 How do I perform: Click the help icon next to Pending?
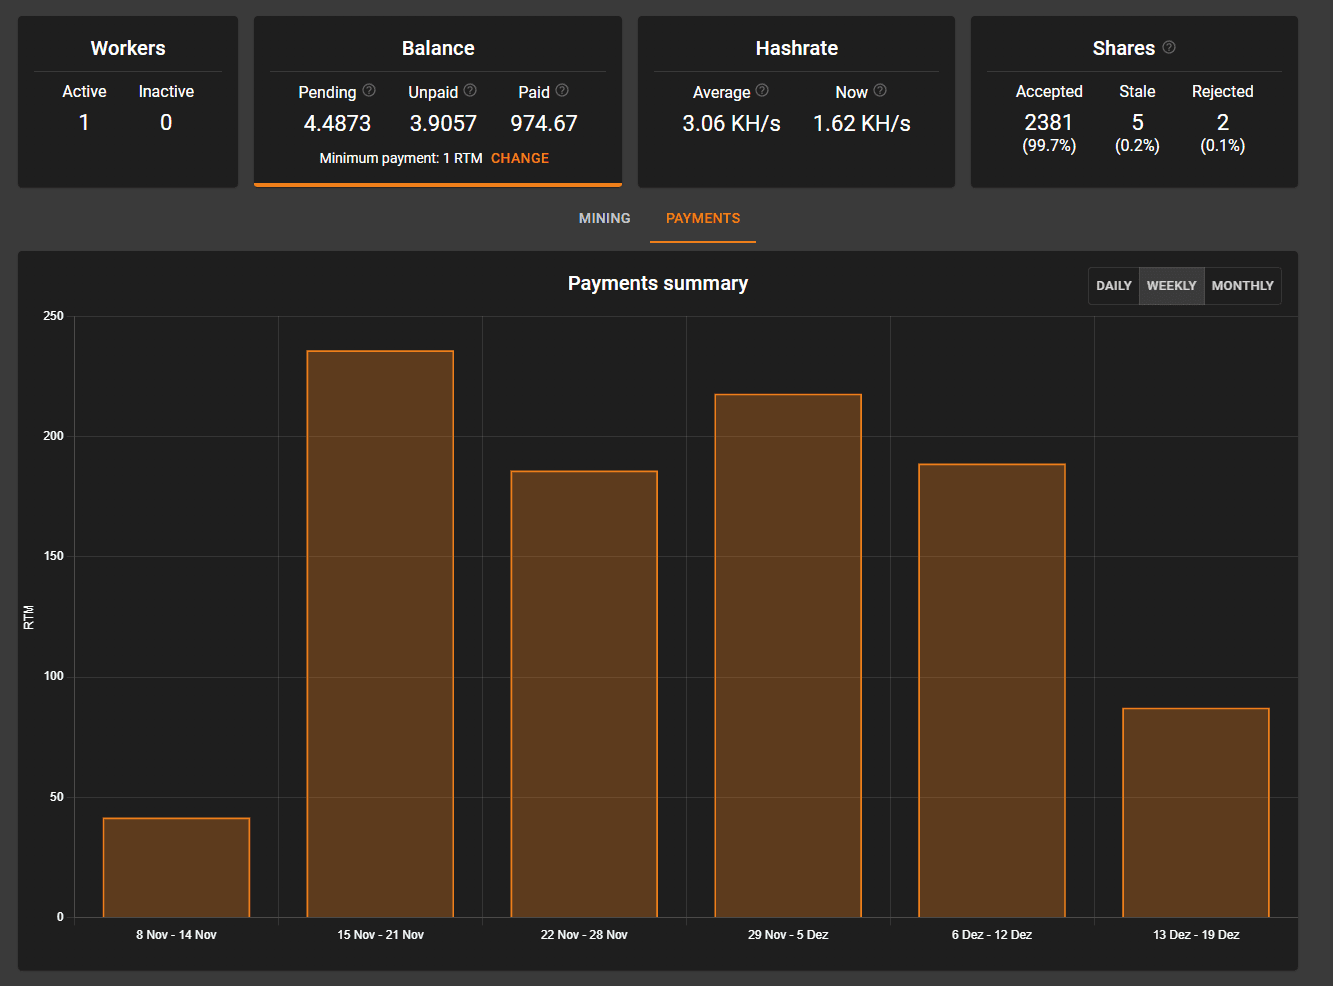pyautogui.click(x=369, y=90)
